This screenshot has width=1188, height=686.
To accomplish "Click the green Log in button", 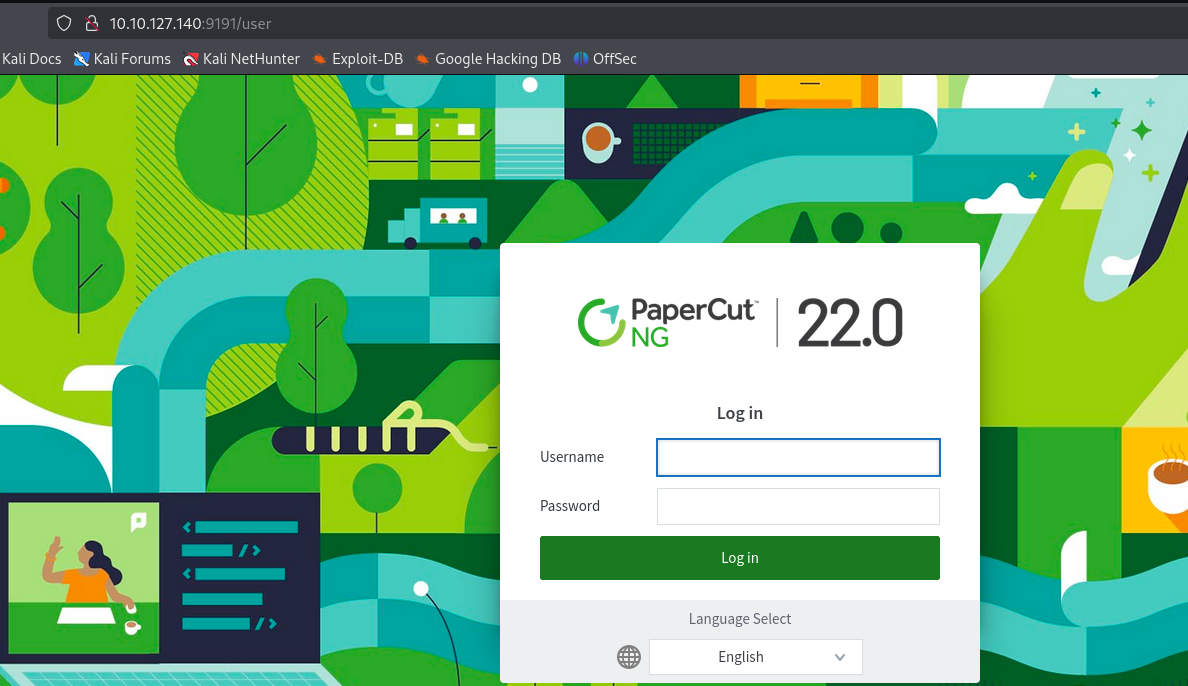I will coord(739,558).
